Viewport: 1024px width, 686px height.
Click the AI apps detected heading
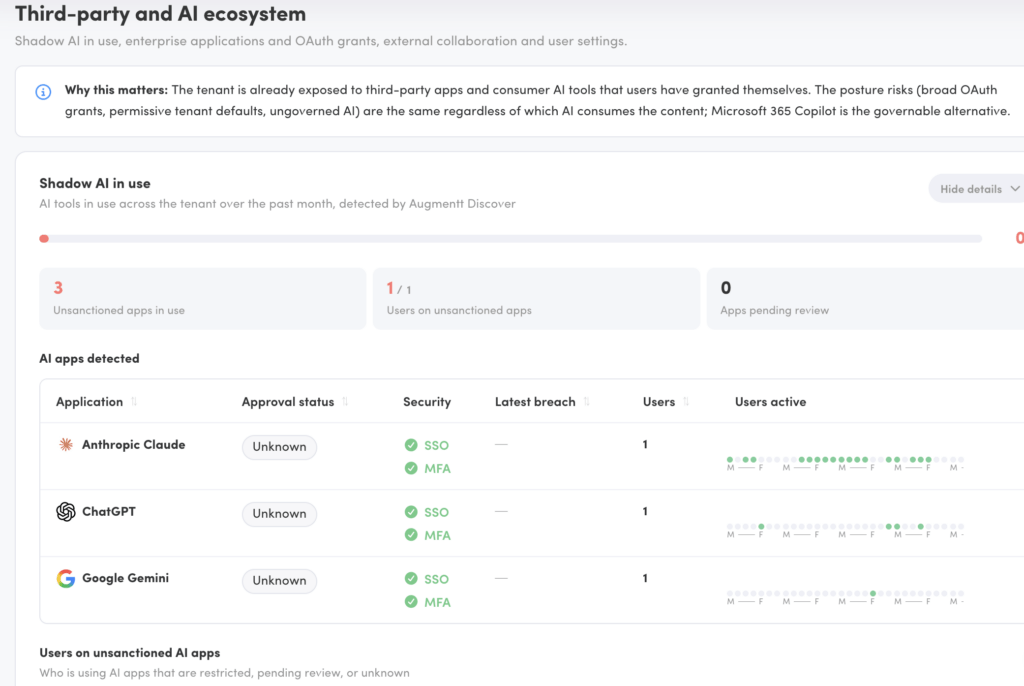[x=89, y=359]
